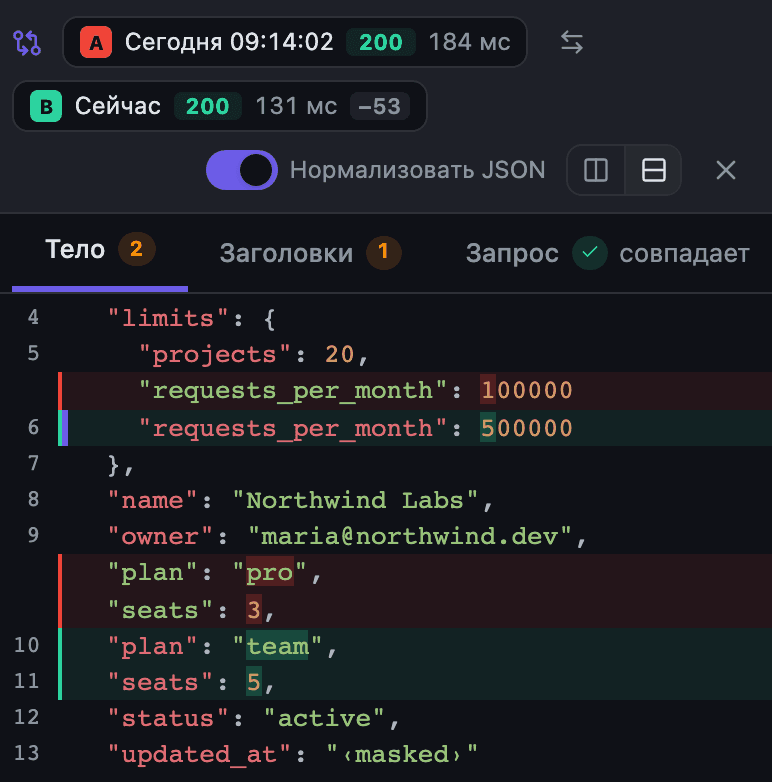The height and width of the screenshot is (782, 772).
Task: Switch to side-by-side split view
Action: [595, 170]
